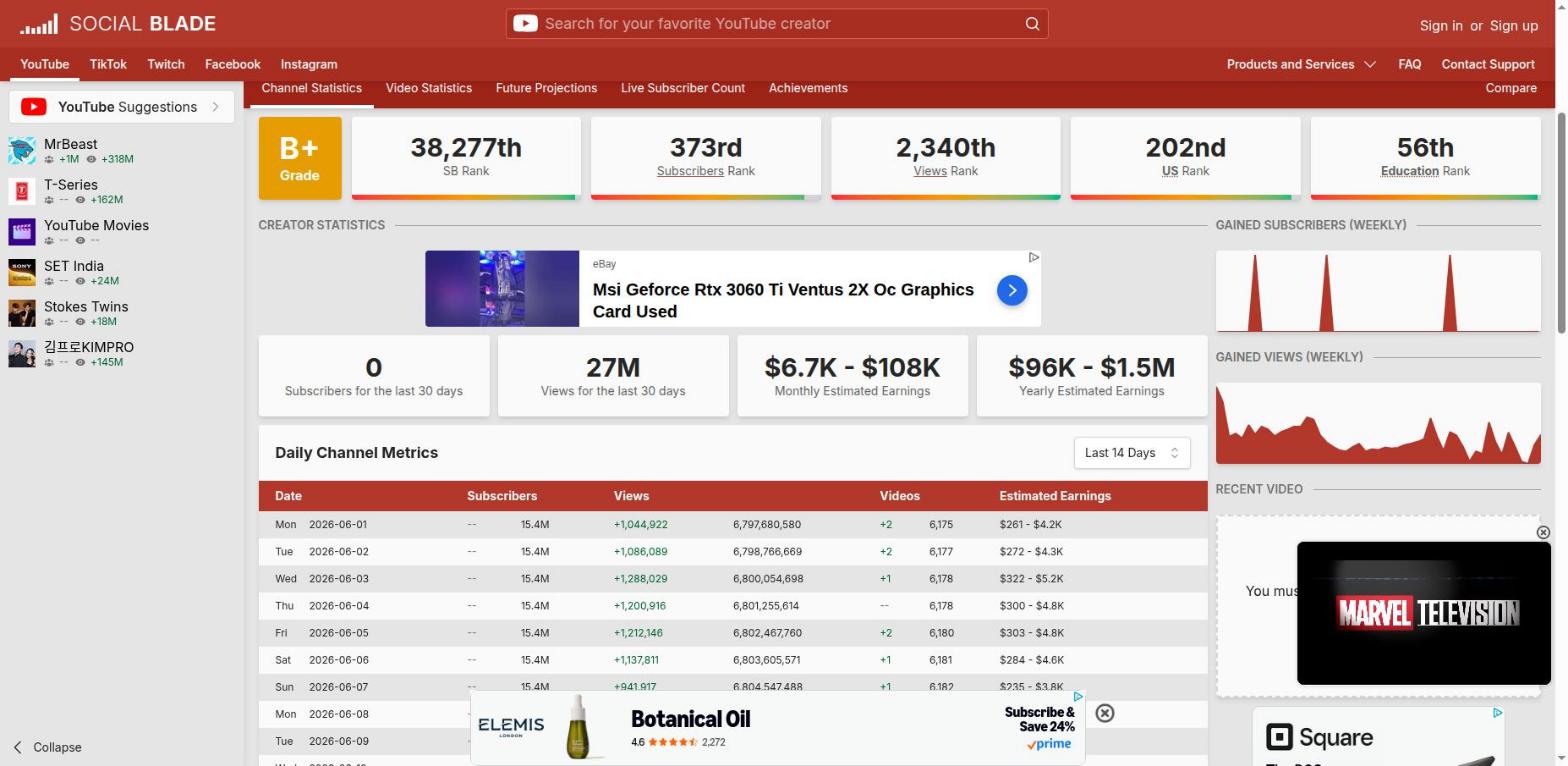1568x766 pixels.
Task: Switch to the Instagram platform tab
Action: pos(309,64)
